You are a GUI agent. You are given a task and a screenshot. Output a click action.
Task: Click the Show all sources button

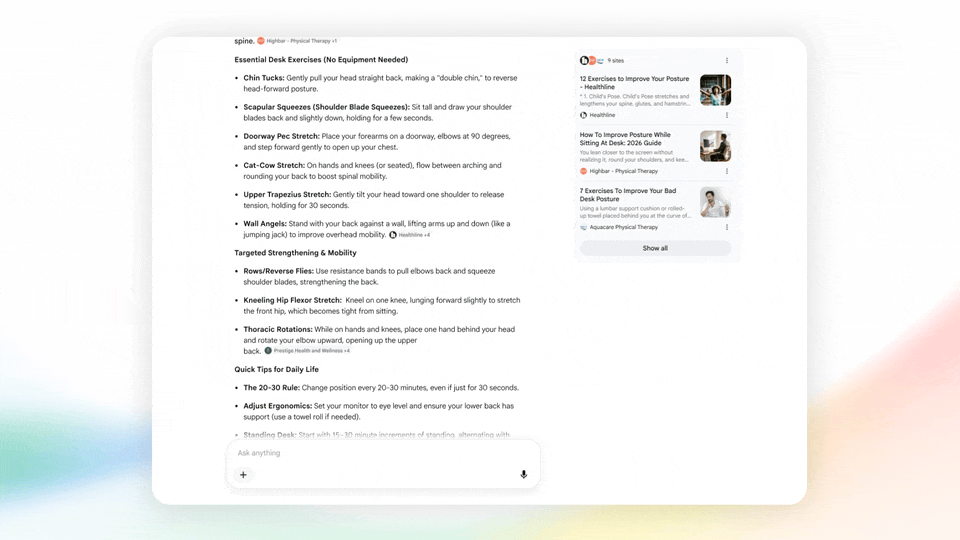click(x=655, y=248)
